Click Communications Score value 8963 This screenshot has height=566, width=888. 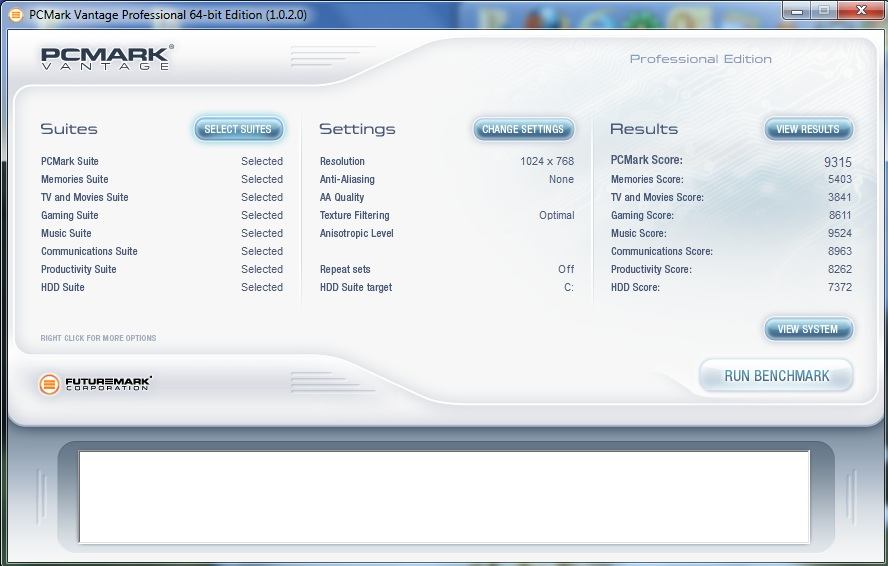point(840,252)
